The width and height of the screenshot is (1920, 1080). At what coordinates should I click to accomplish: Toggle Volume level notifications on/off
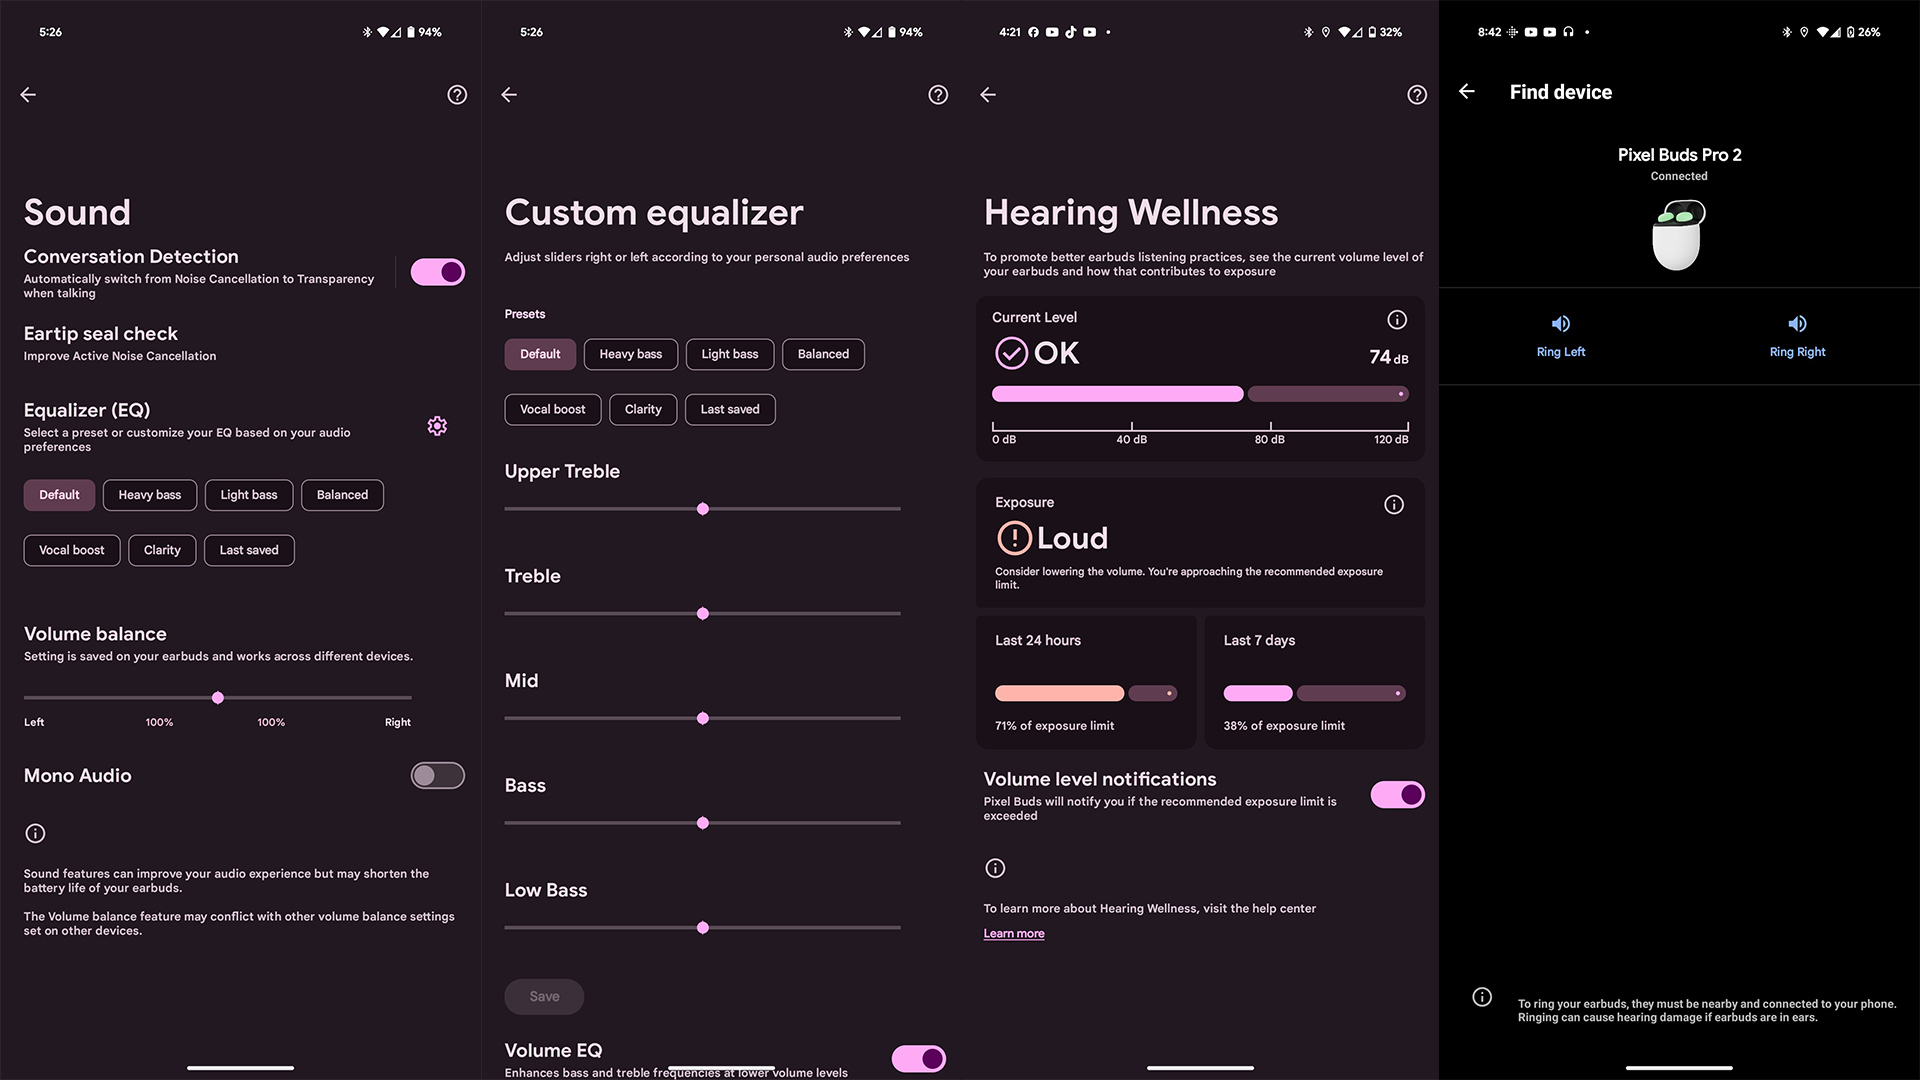pos(1396,794)
